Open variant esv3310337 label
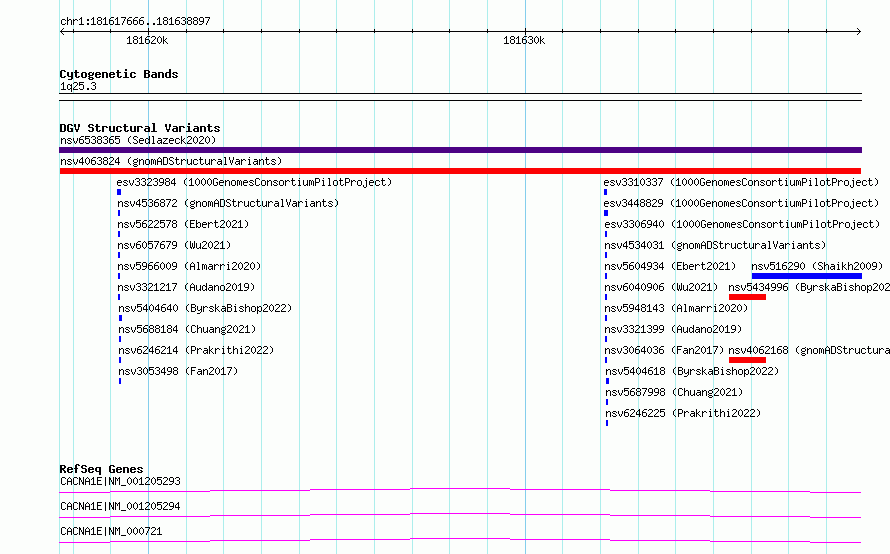 point(741,182)
